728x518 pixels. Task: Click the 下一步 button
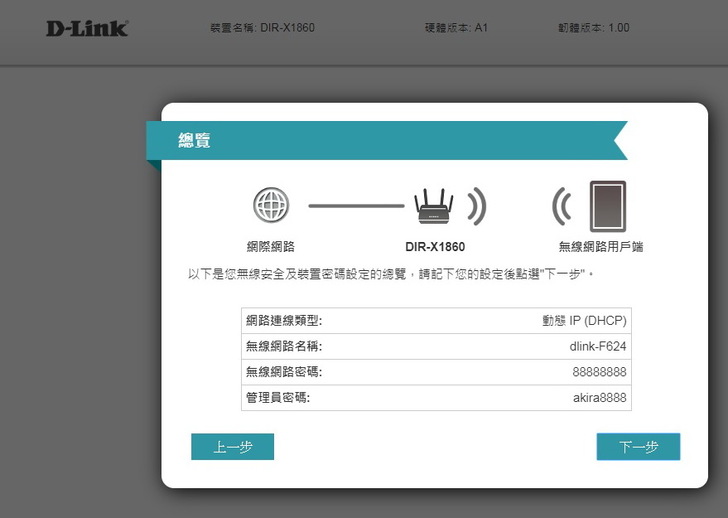[638, 447]
